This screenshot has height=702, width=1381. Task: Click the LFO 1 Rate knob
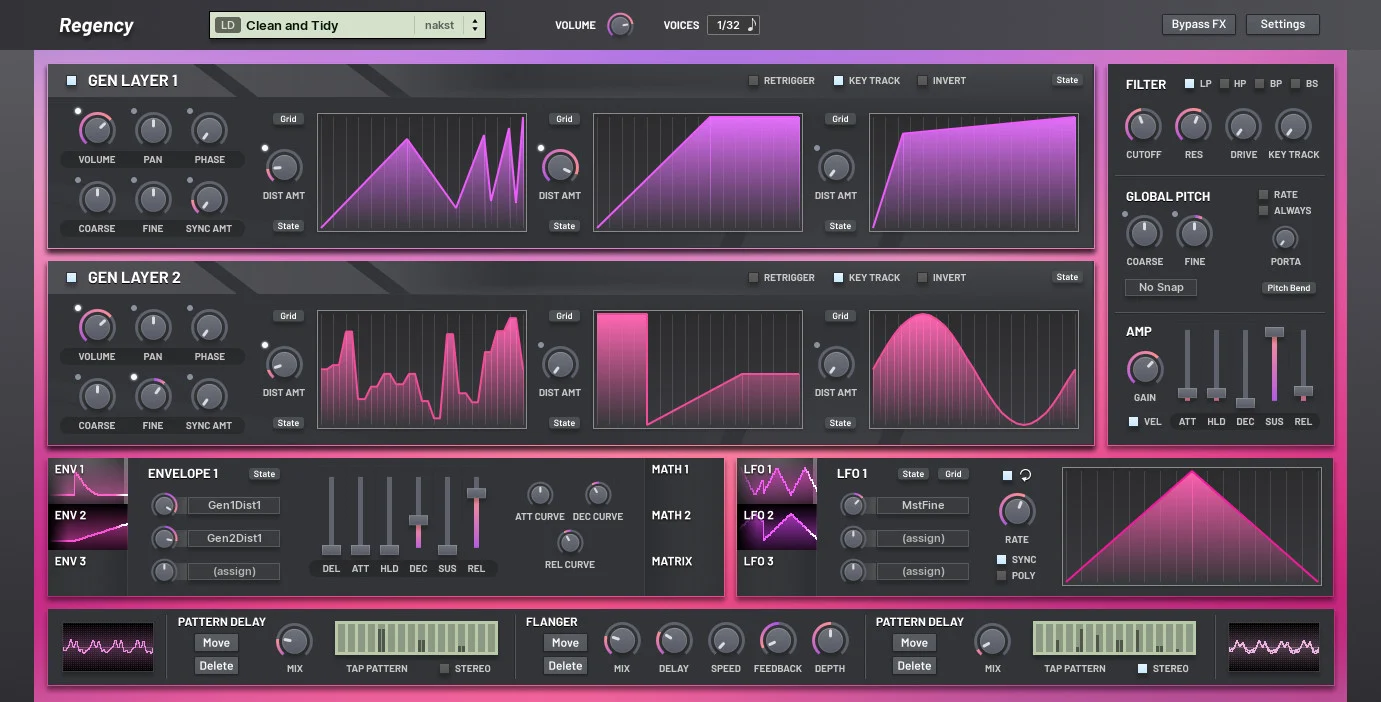click(x=1016, y=511)
